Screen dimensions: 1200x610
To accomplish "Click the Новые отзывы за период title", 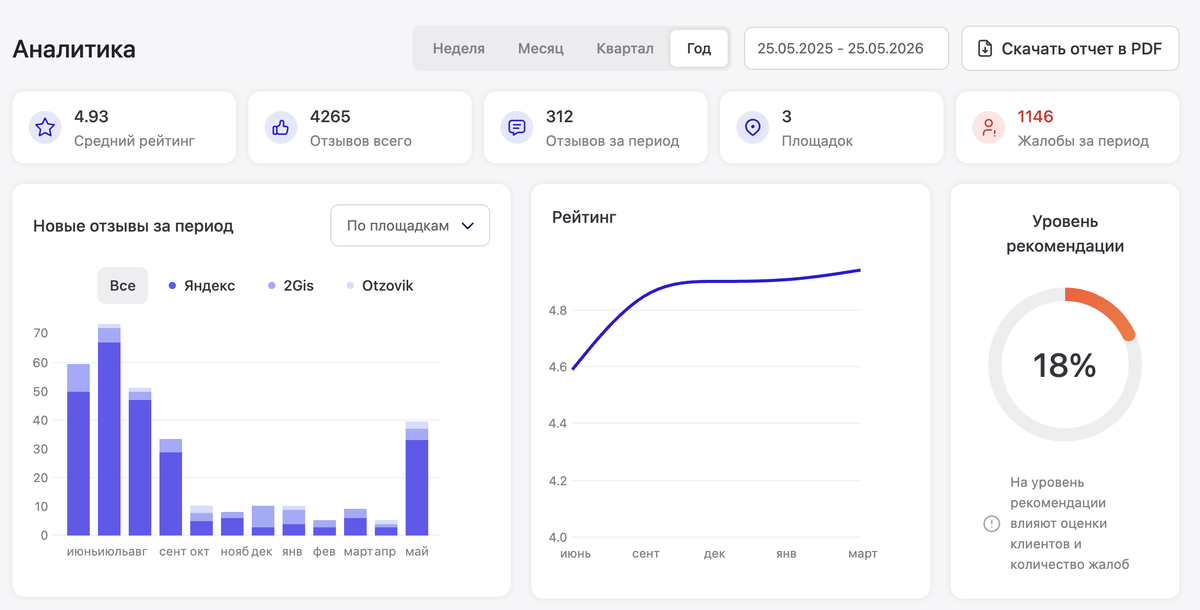I will [133, 226].
